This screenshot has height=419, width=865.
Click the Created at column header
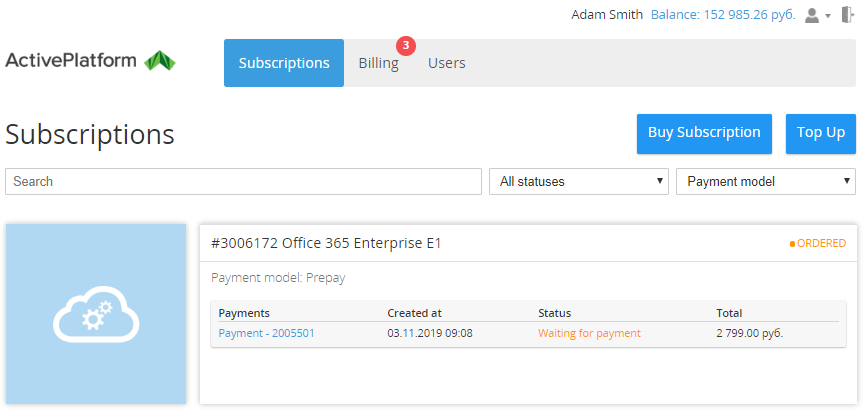click(x=414, y=313)
